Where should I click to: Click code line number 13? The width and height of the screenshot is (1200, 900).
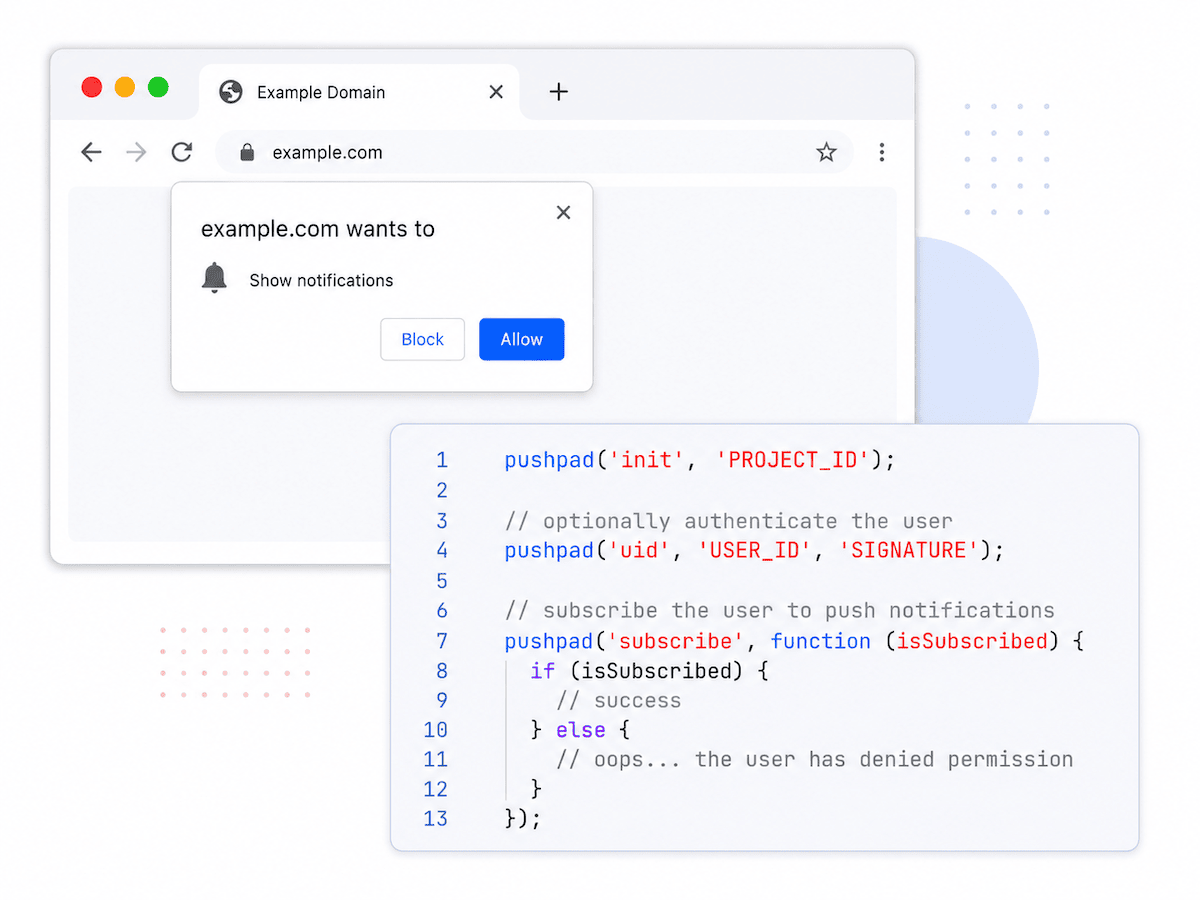coord(436,818)
